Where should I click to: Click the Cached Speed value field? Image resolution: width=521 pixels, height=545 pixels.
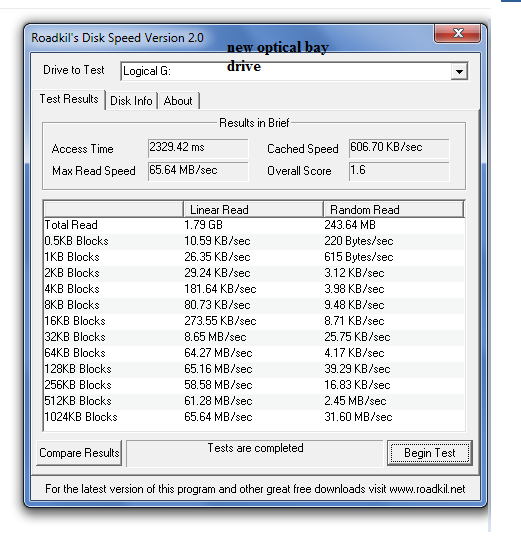(399, 148)
